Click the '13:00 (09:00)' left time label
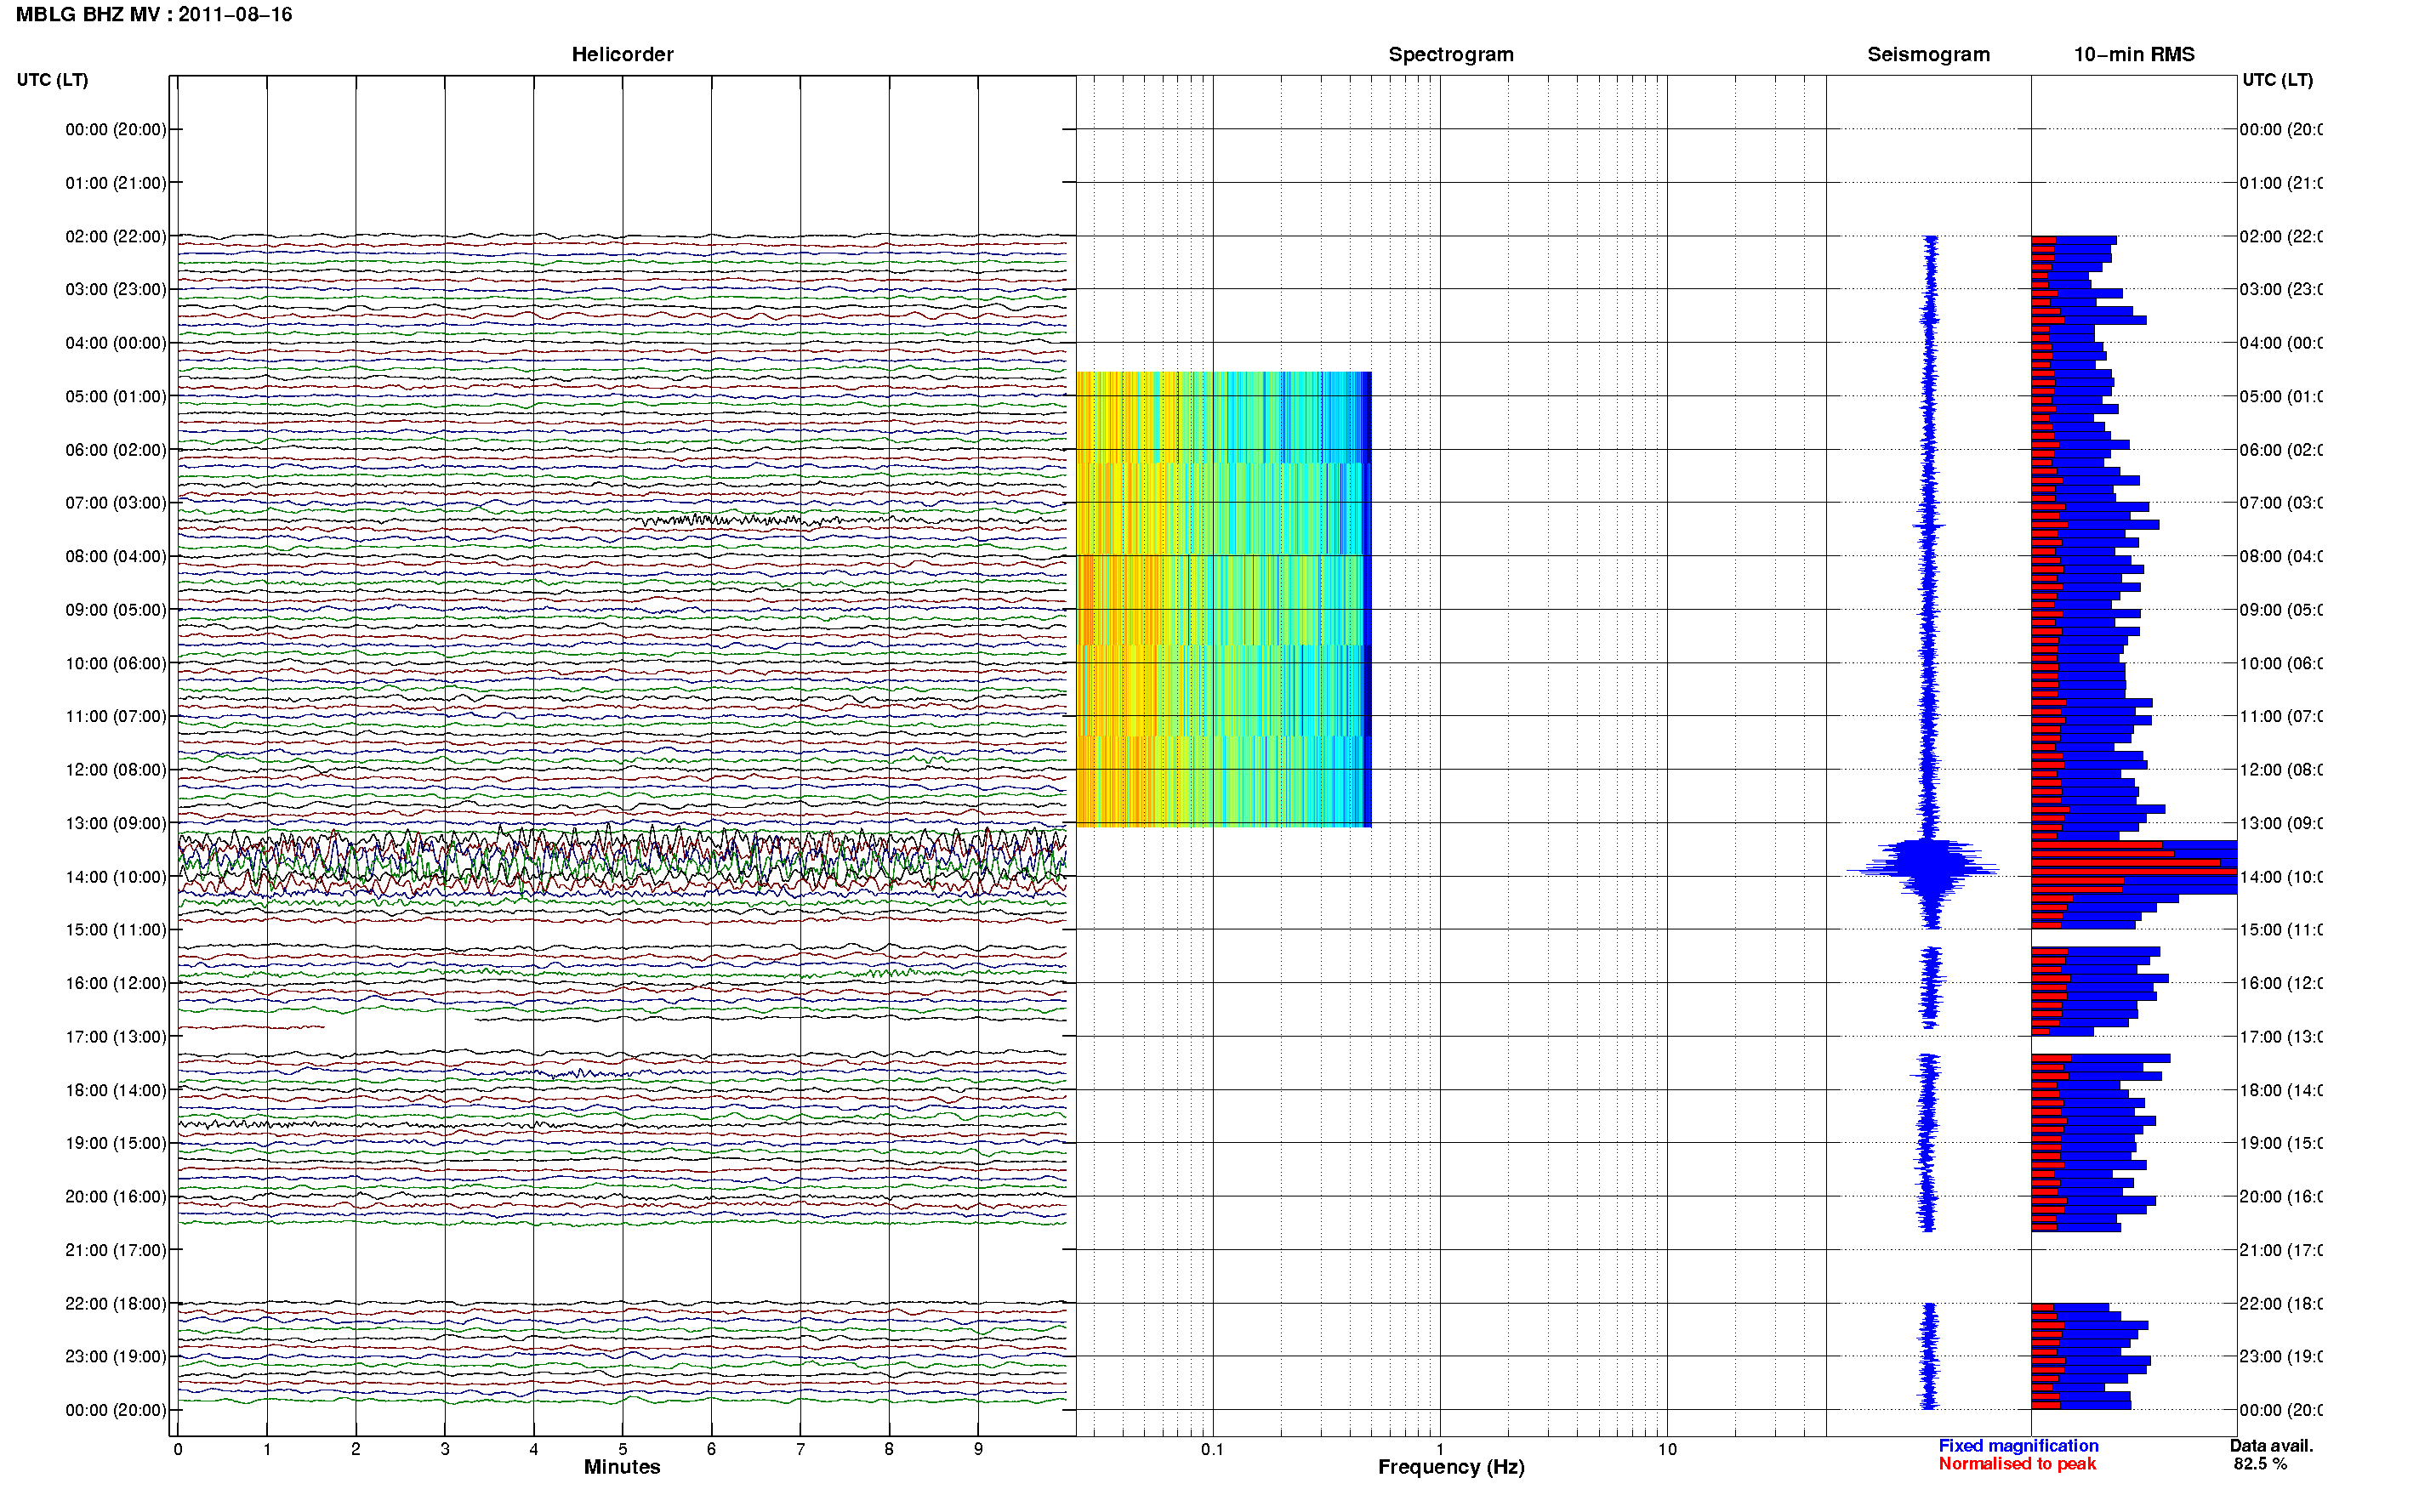 pos(116,824)
